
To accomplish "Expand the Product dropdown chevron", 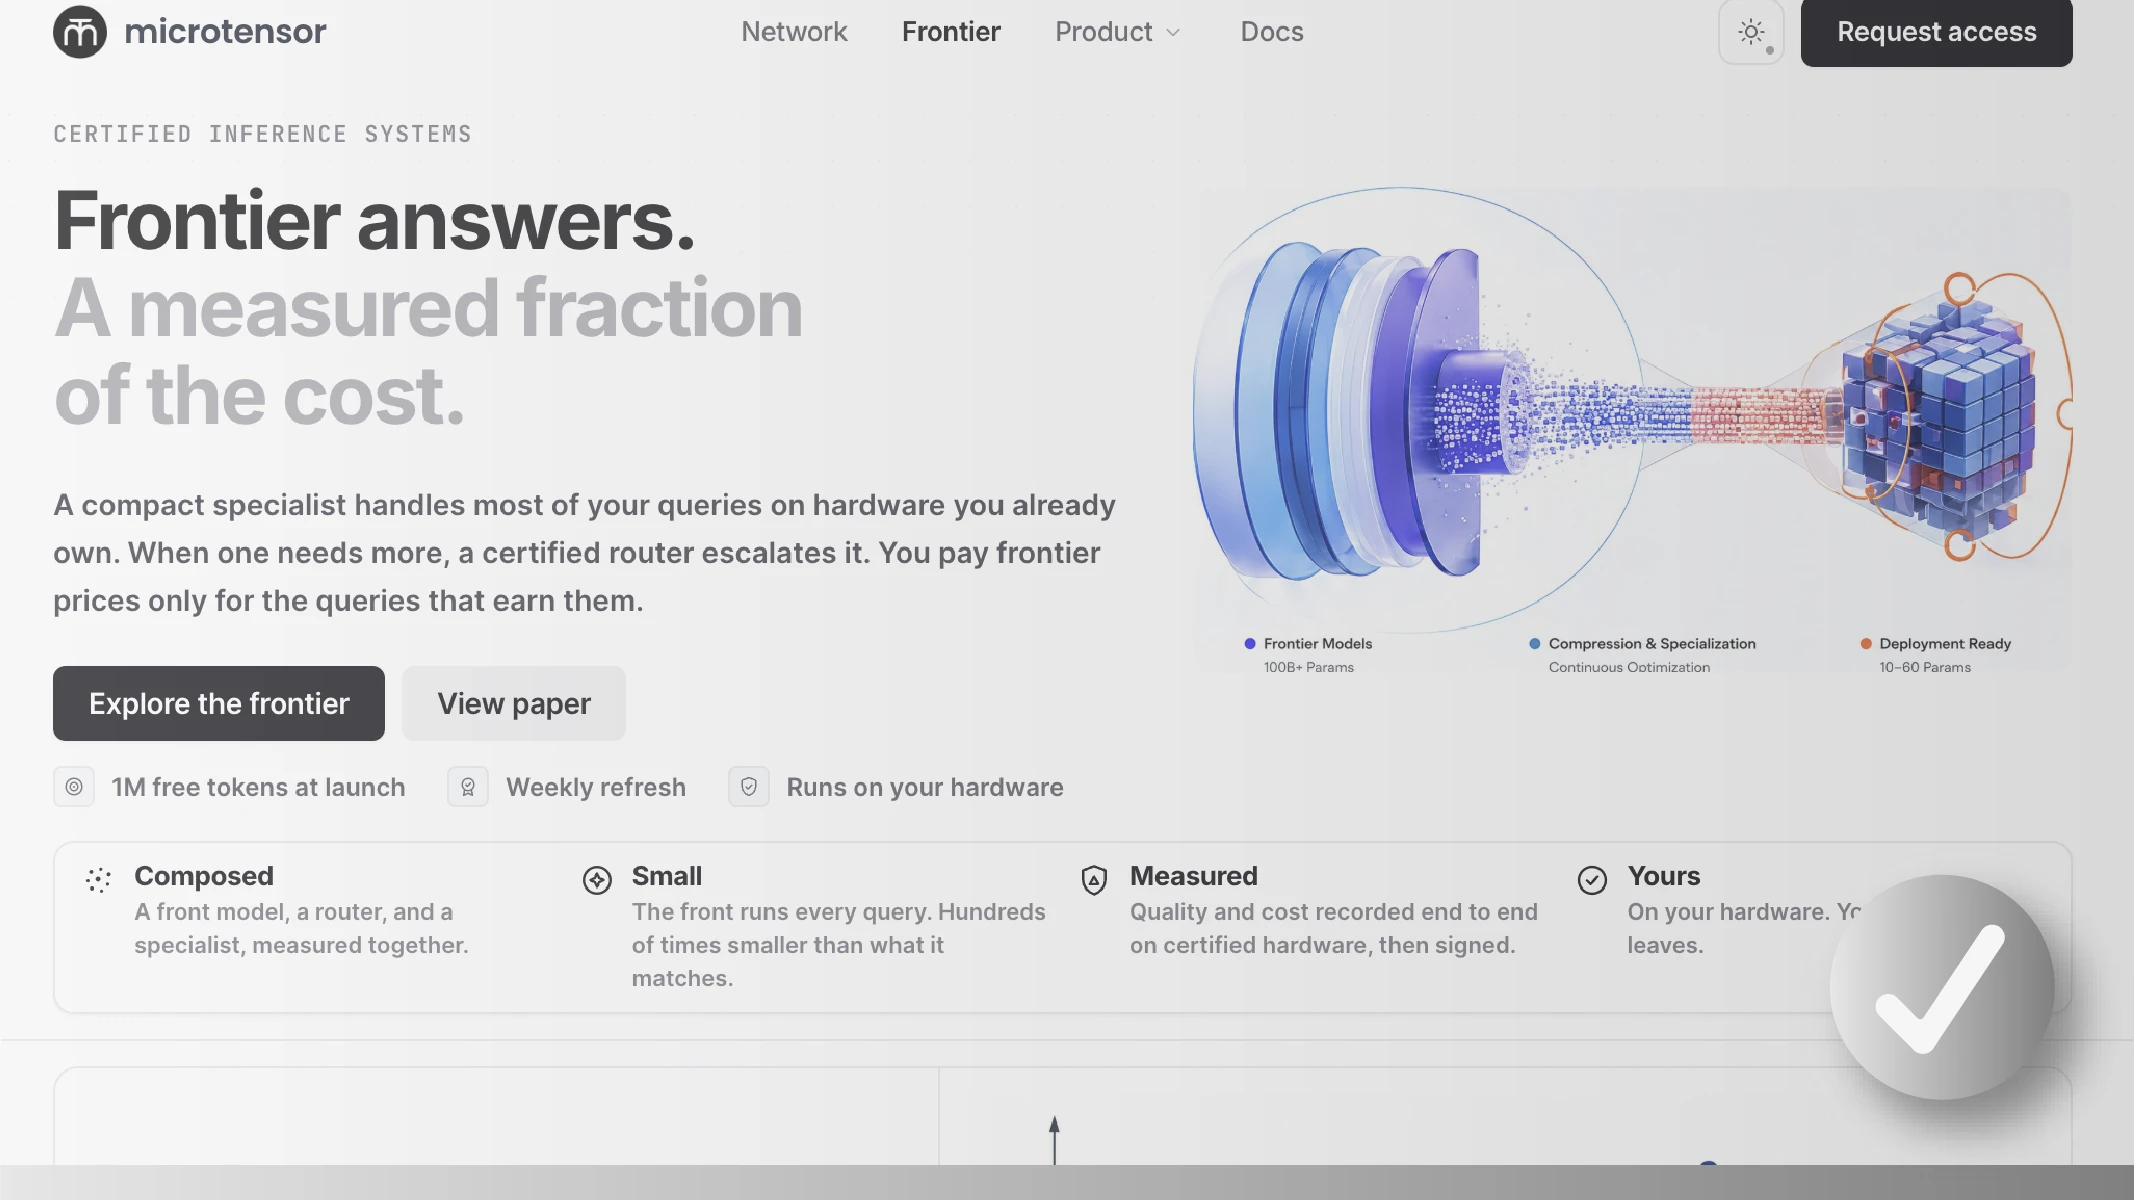I will click(x=1173, y=33).
